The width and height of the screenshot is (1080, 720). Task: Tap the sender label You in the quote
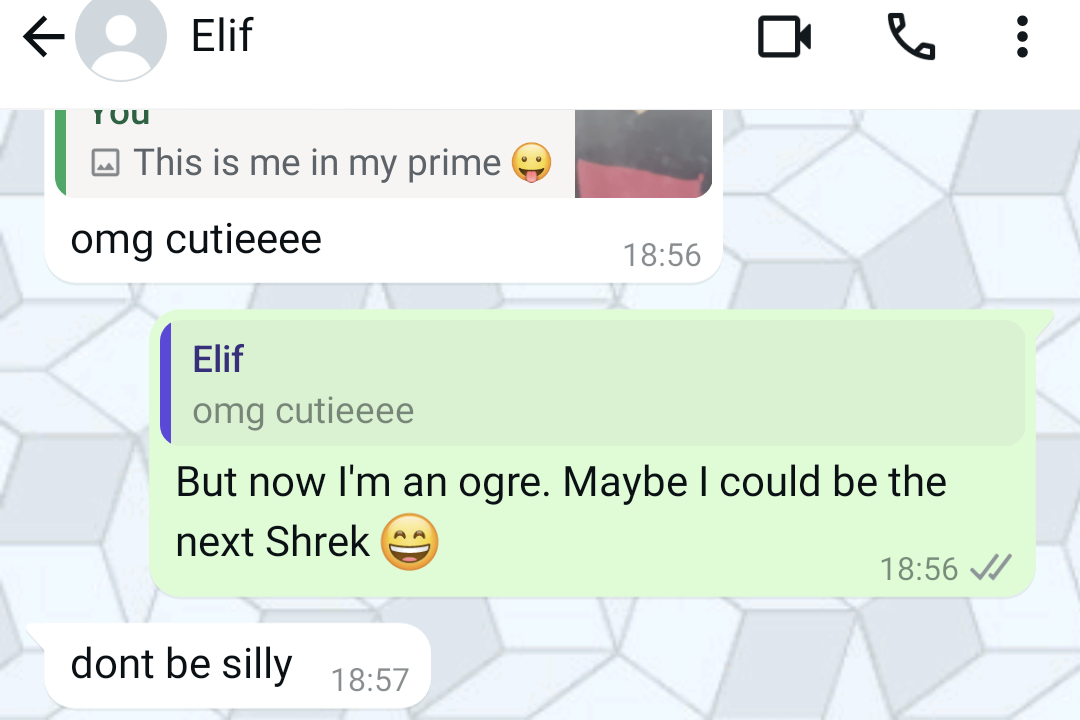tap(119, 113)
